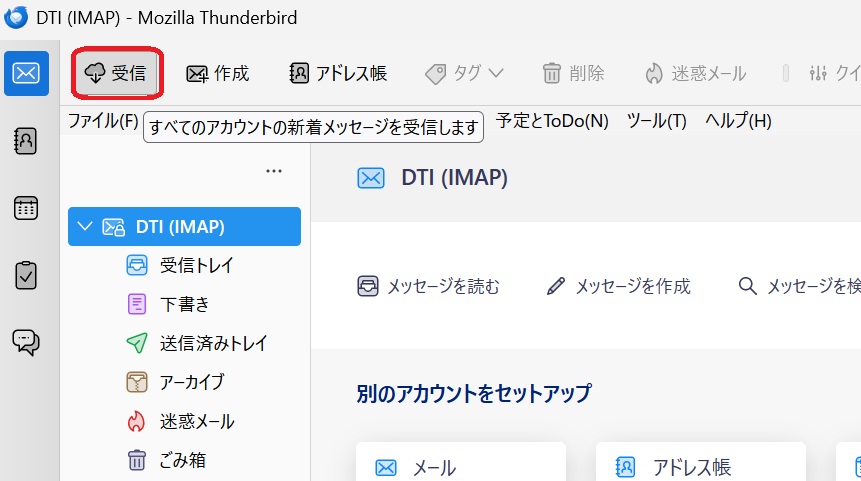The image size is (861, 481).
Task: Open Address Book space in sidebar
Action: click(26, 141)
